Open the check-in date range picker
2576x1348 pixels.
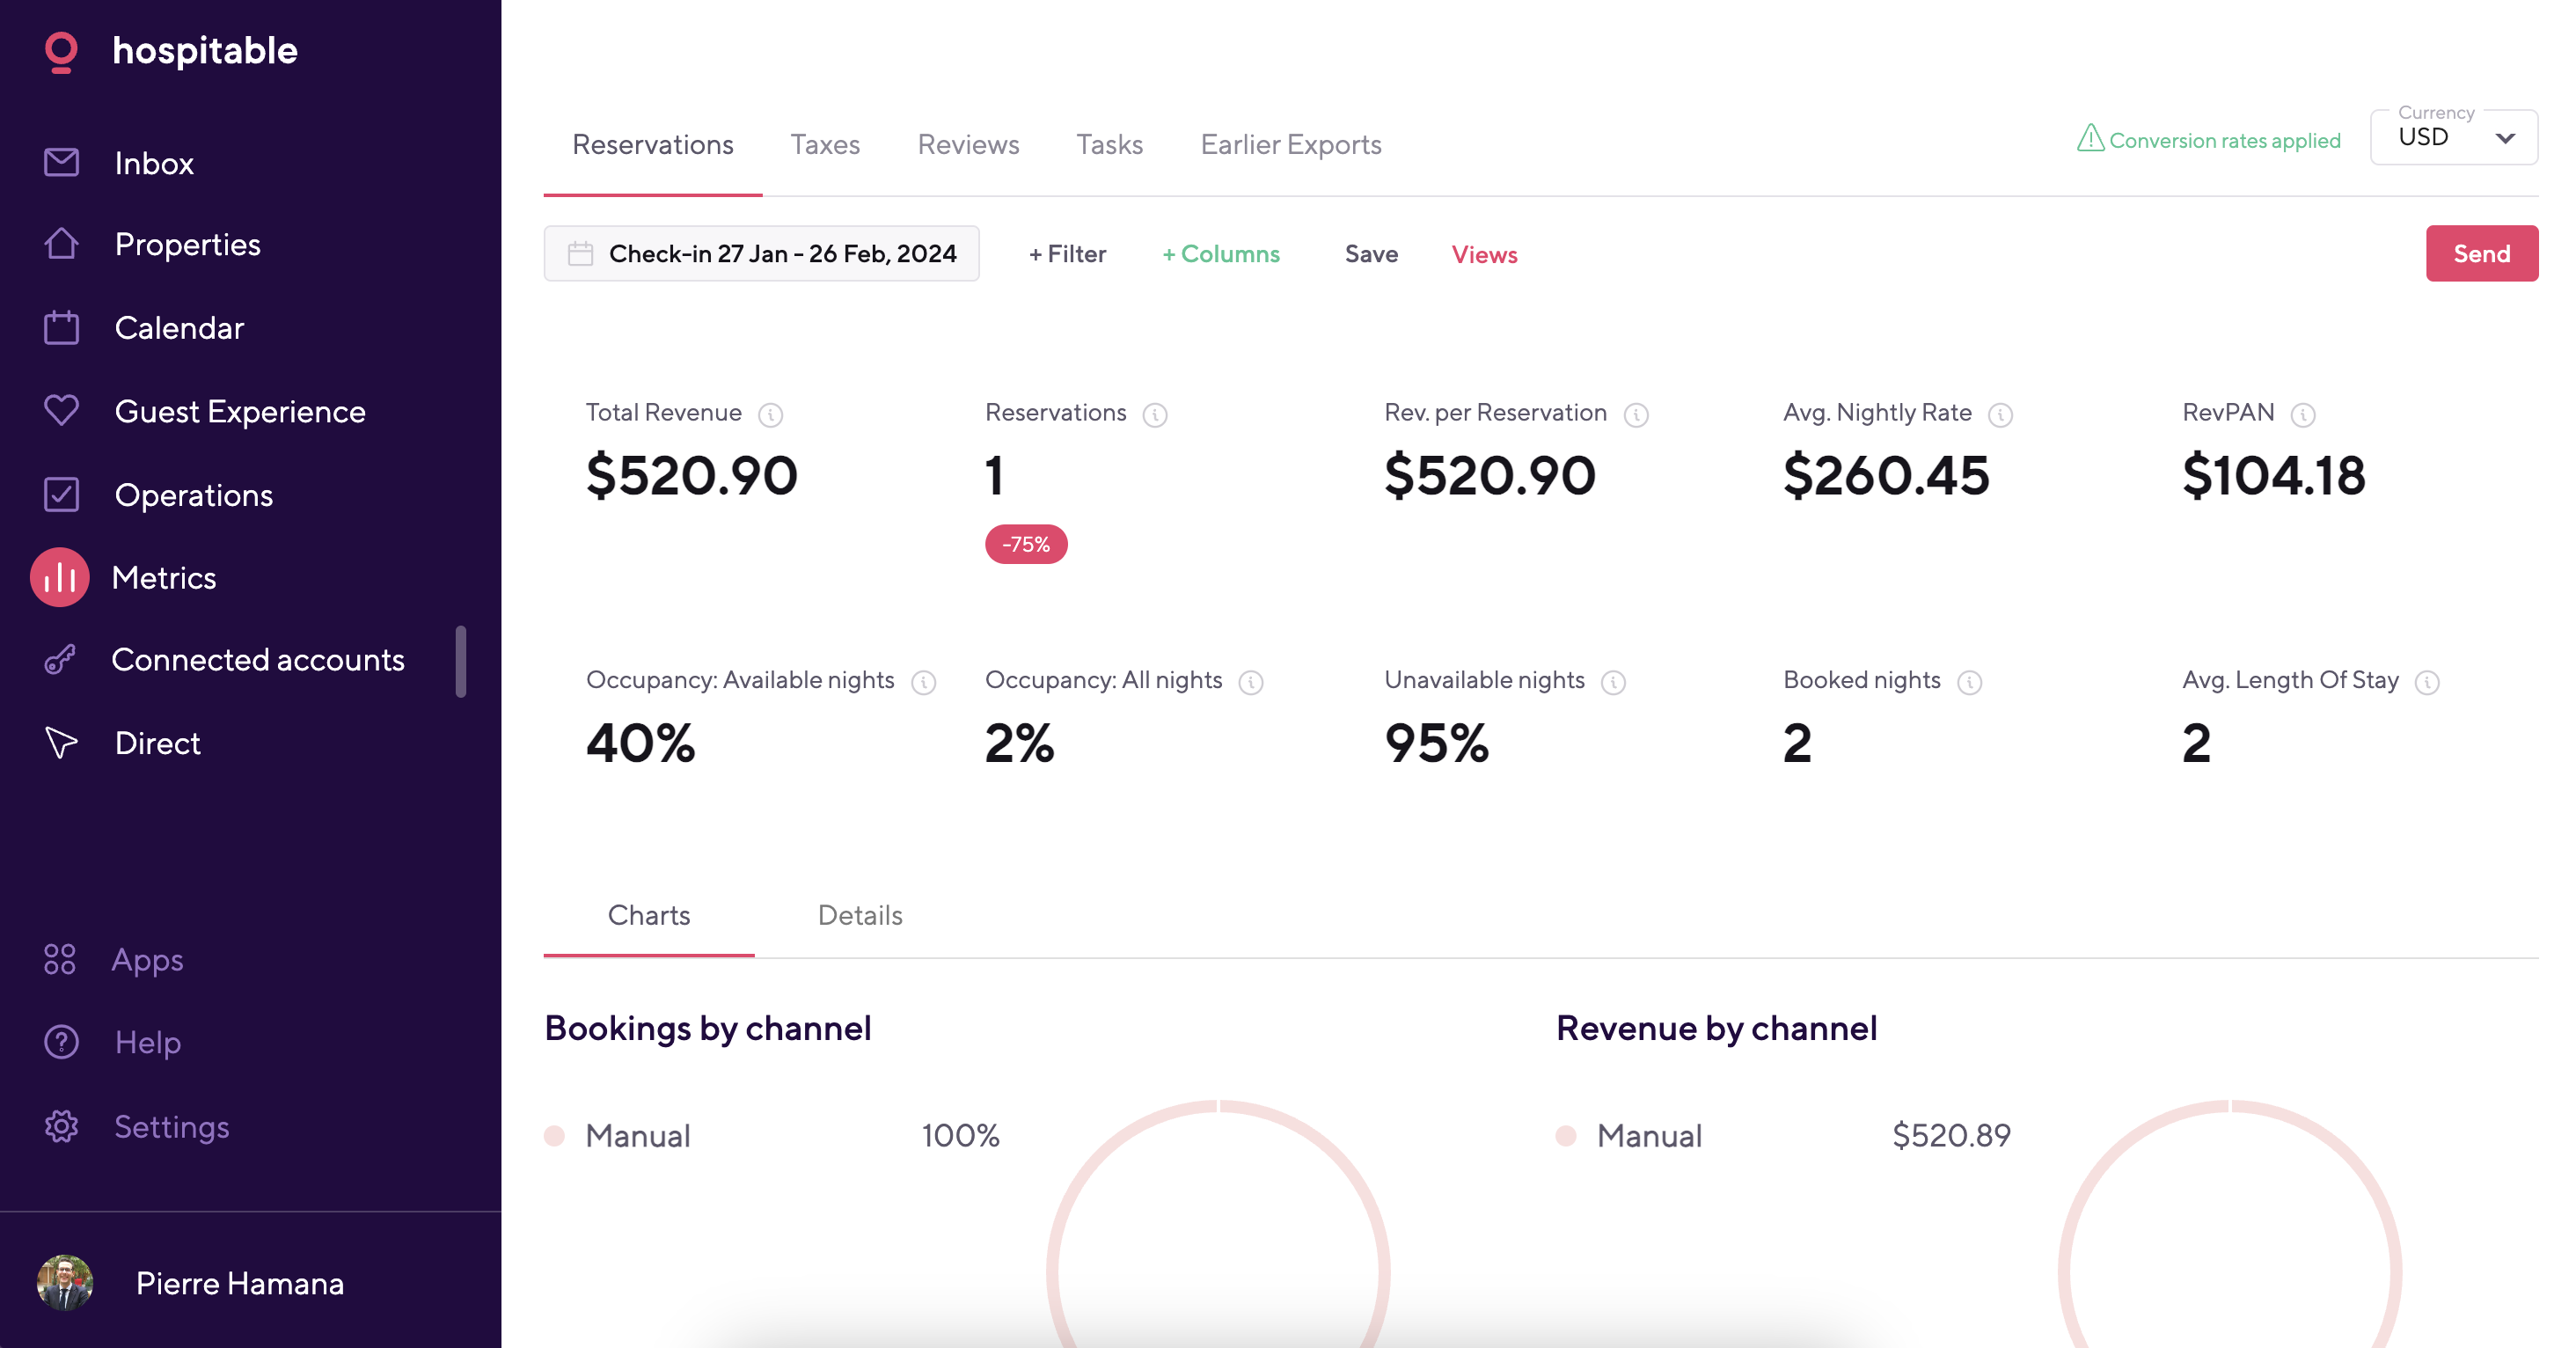click(x=761, y=253)
